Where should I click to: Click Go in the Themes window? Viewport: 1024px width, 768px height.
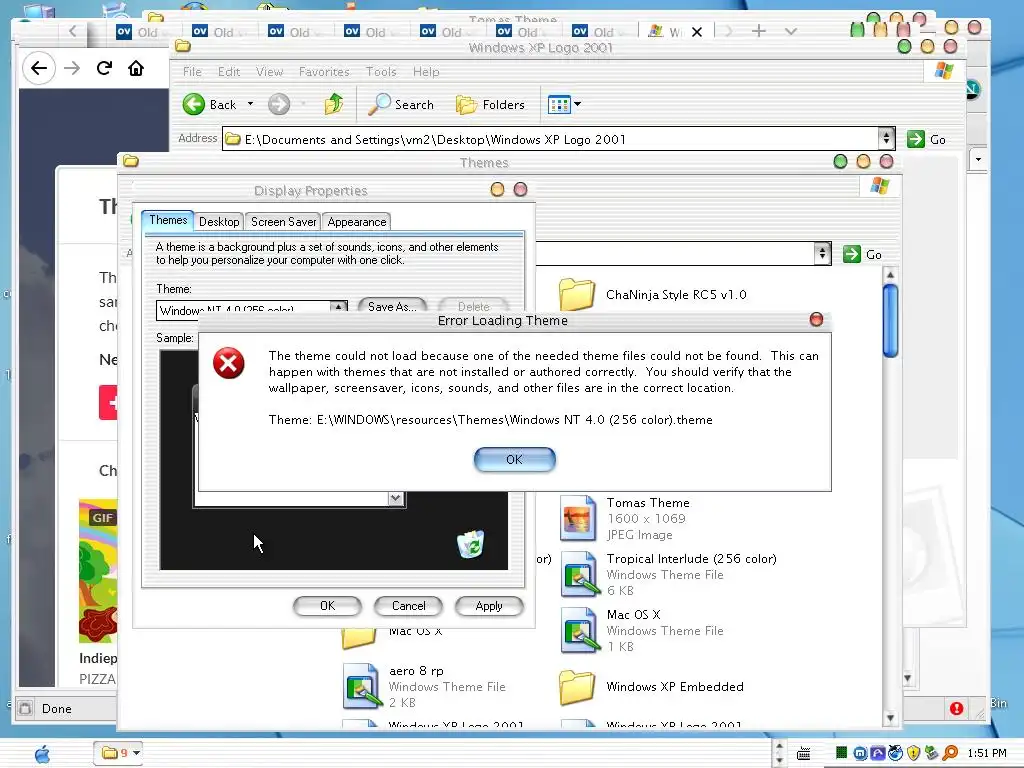click(x=862, y=254)
